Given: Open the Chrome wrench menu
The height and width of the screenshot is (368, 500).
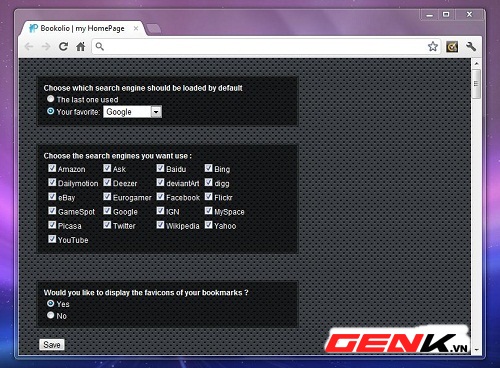Looking at the screenshot, I should (x=471, y=46).
